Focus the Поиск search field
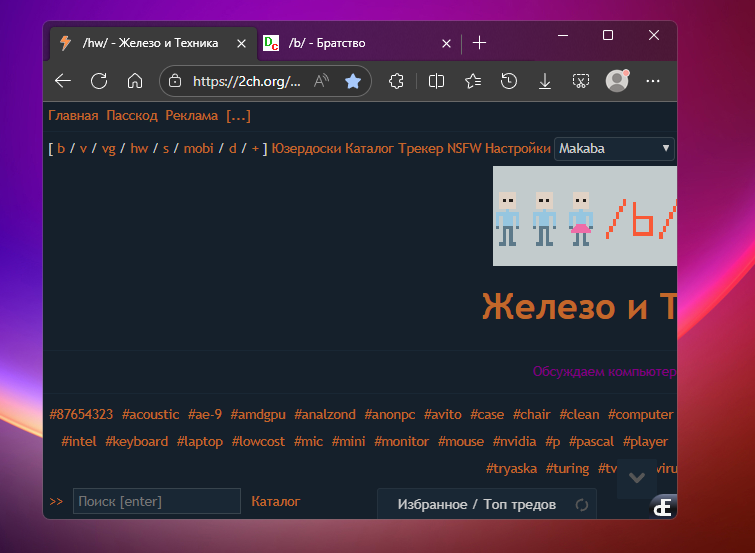The width and height of the screenshot is (755, 553). (x=157, y=501)
